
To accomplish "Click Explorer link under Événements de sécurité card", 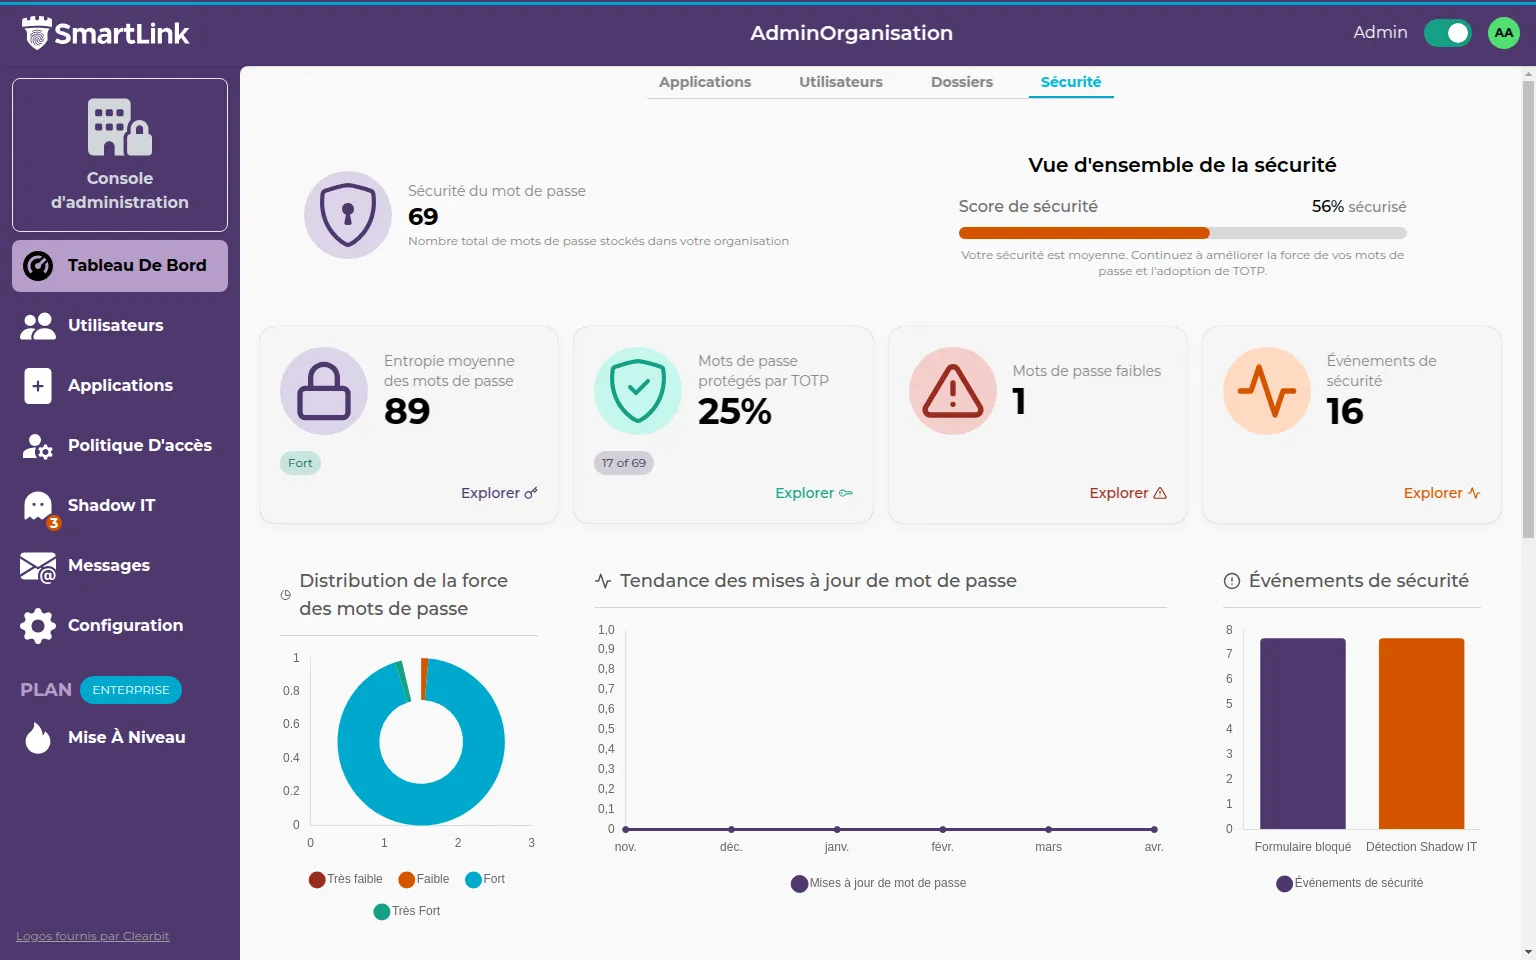I will point(1442,493).
